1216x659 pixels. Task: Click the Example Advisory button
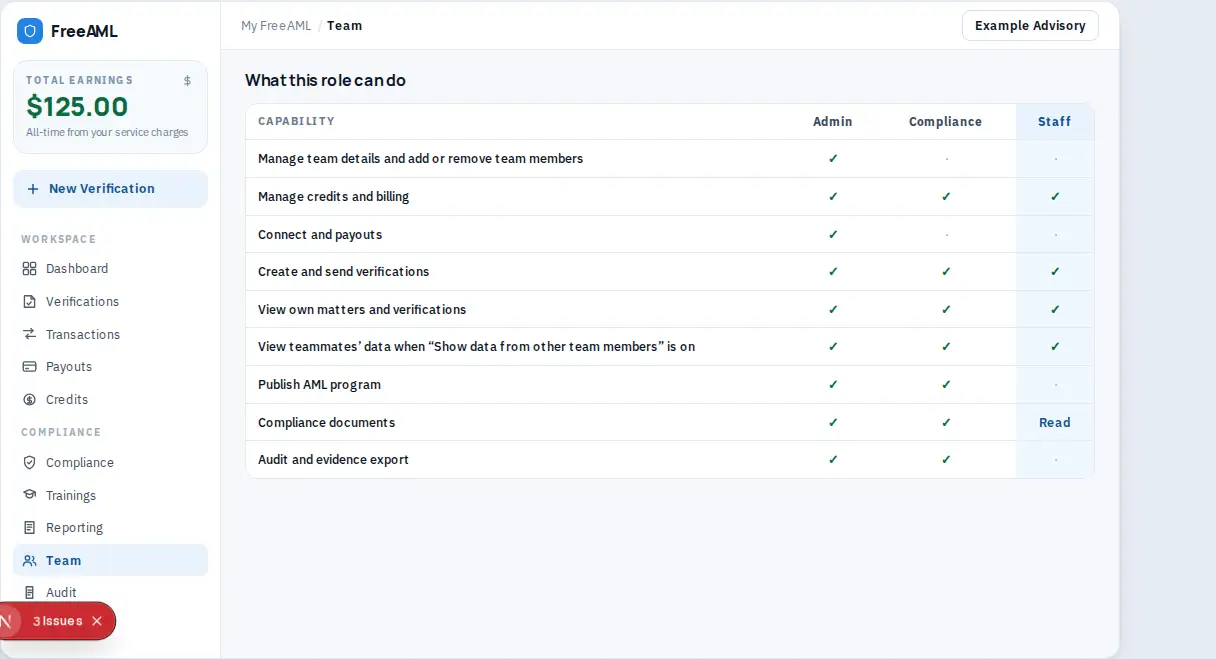(1030, 26)
